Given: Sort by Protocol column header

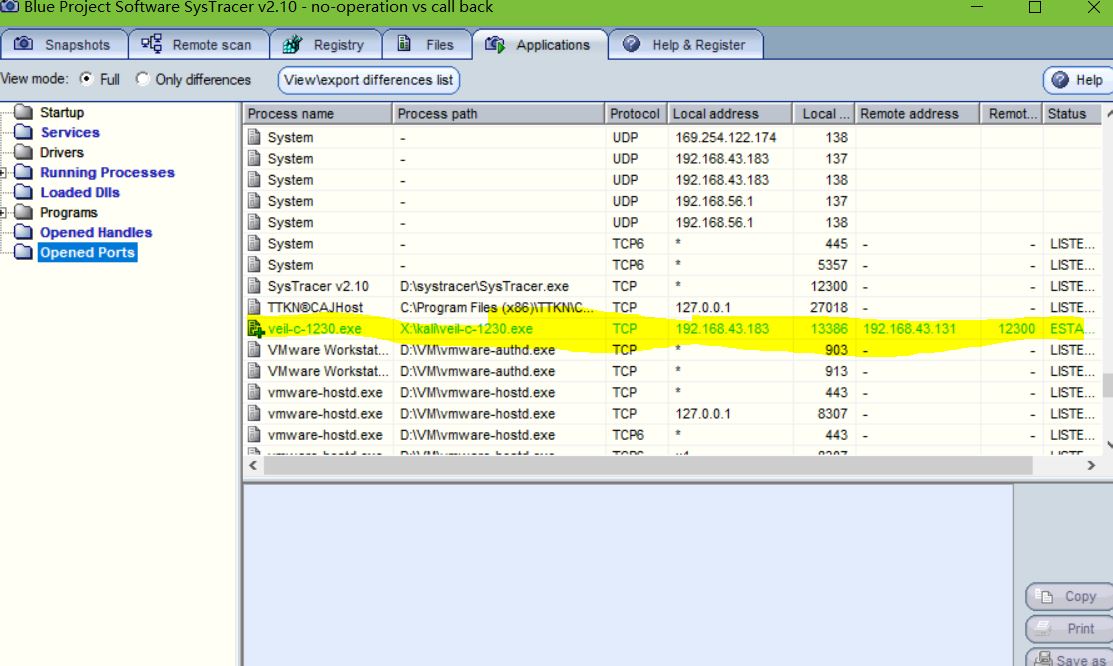Looking at the screenshot, I should [635, 114].
